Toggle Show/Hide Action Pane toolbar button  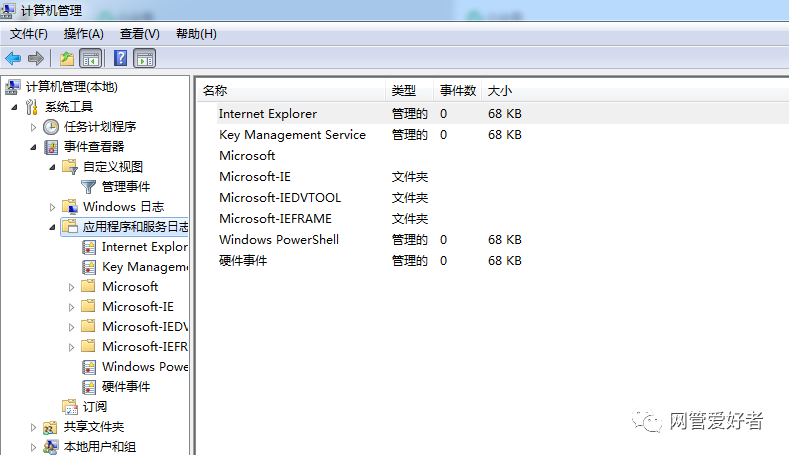(144, 58)
